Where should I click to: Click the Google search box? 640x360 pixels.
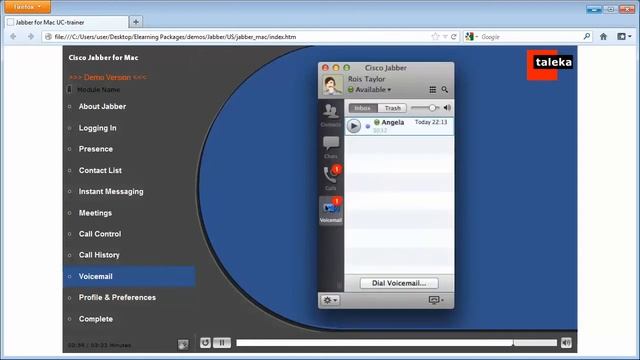coord(531,37)
